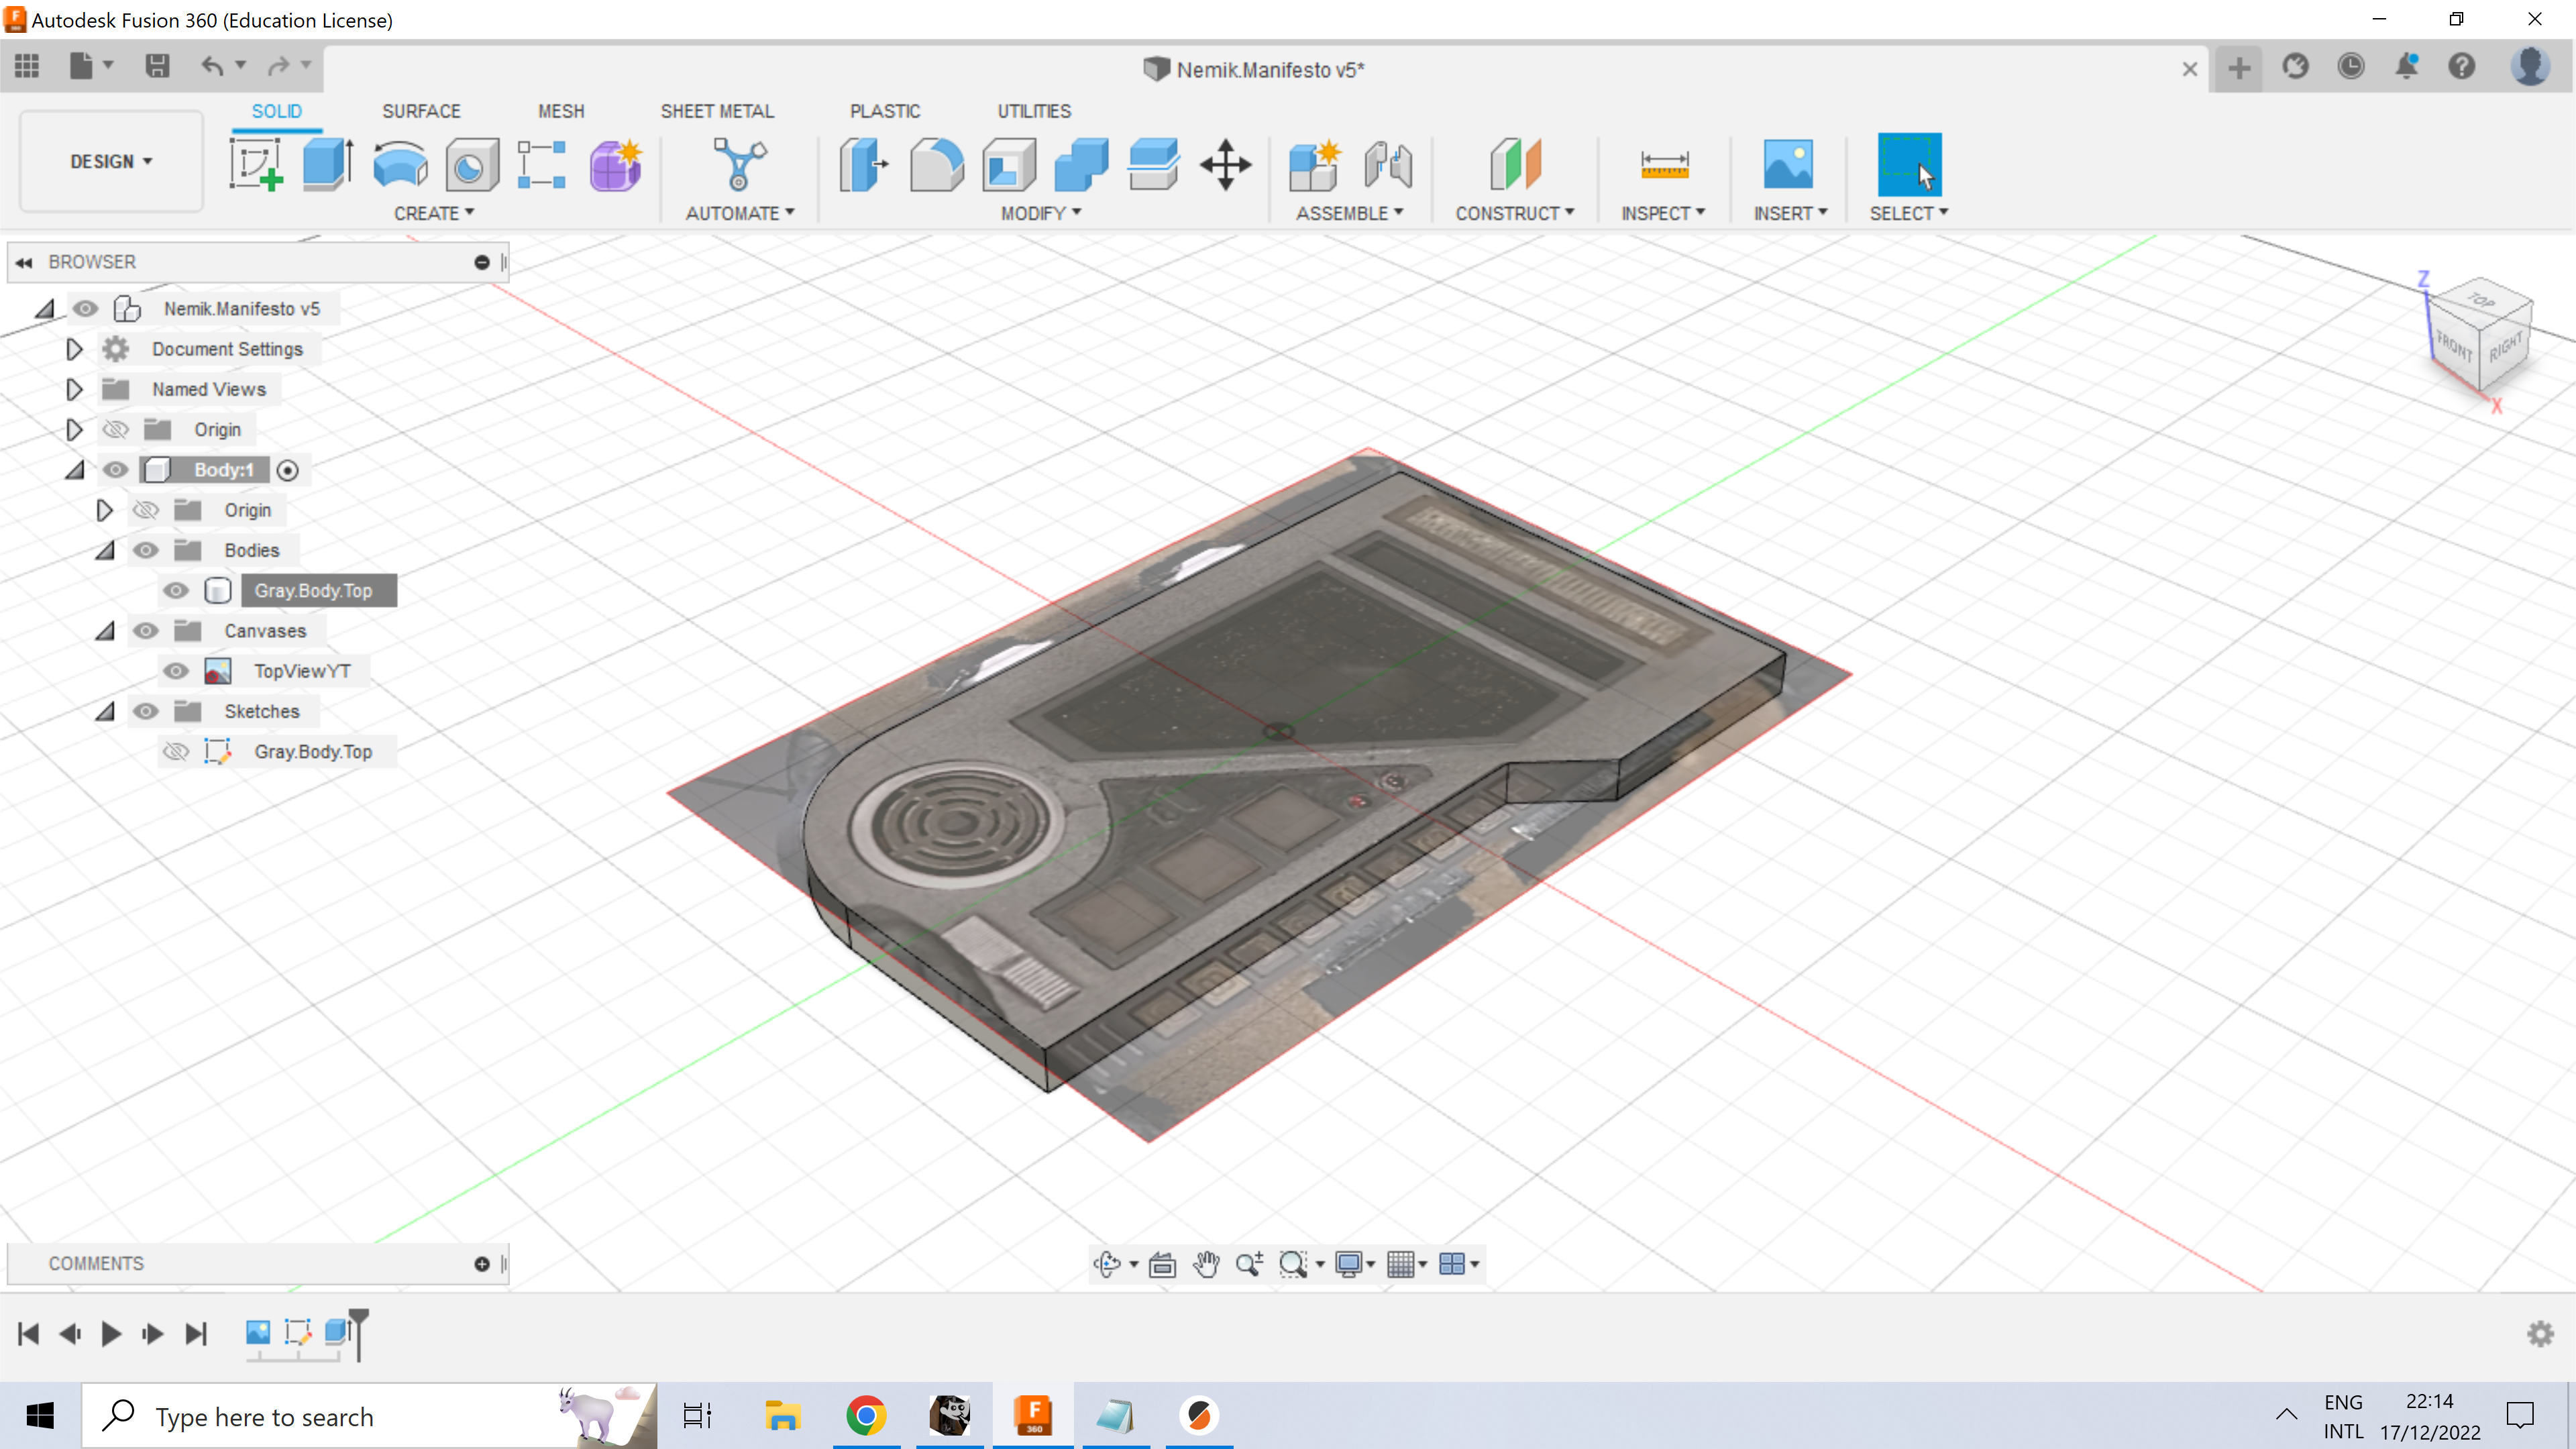Screen dimensions: 2576x1449
Task: Click the New Component icon
Action: point(1314,164)
